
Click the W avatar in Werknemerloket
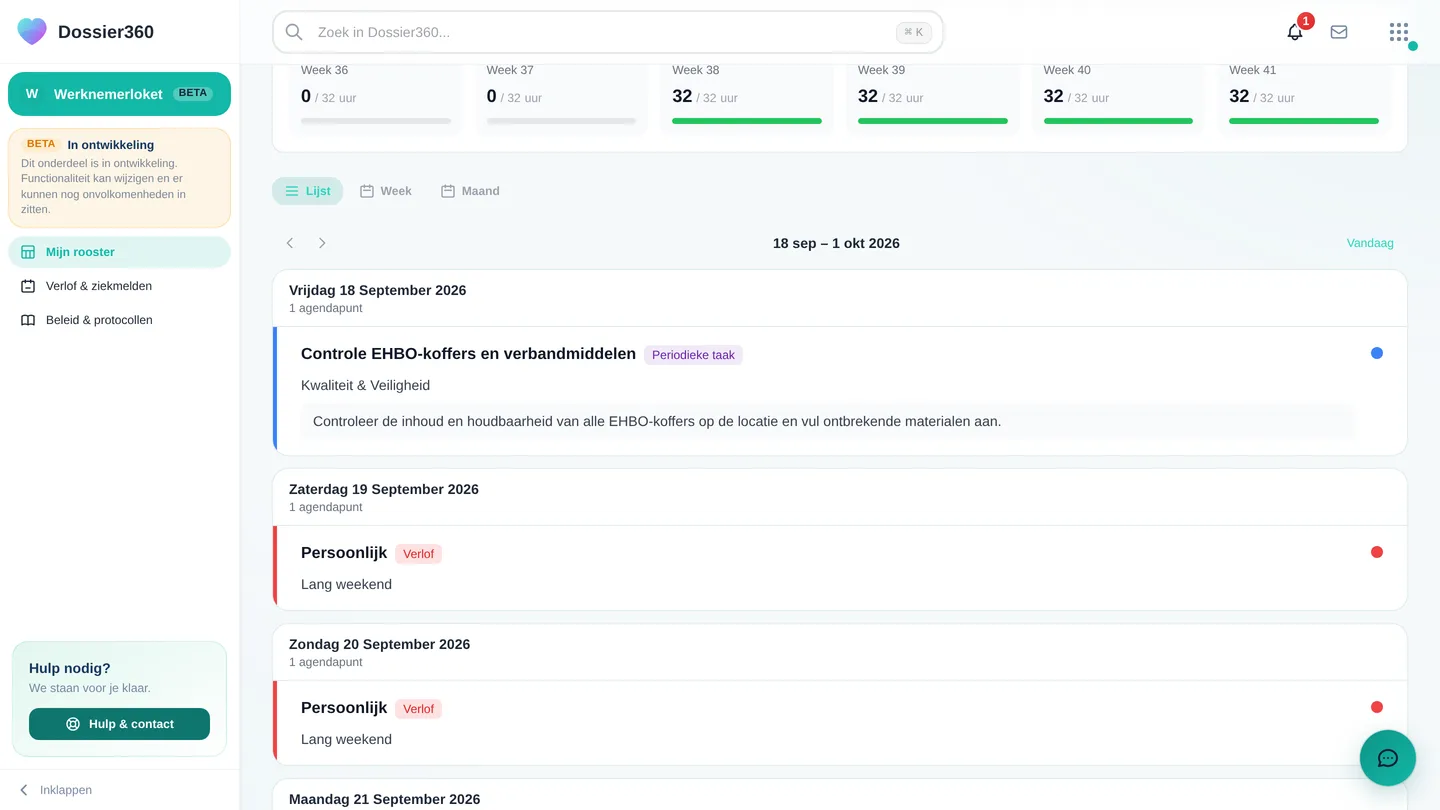click(x=32, y=94)
